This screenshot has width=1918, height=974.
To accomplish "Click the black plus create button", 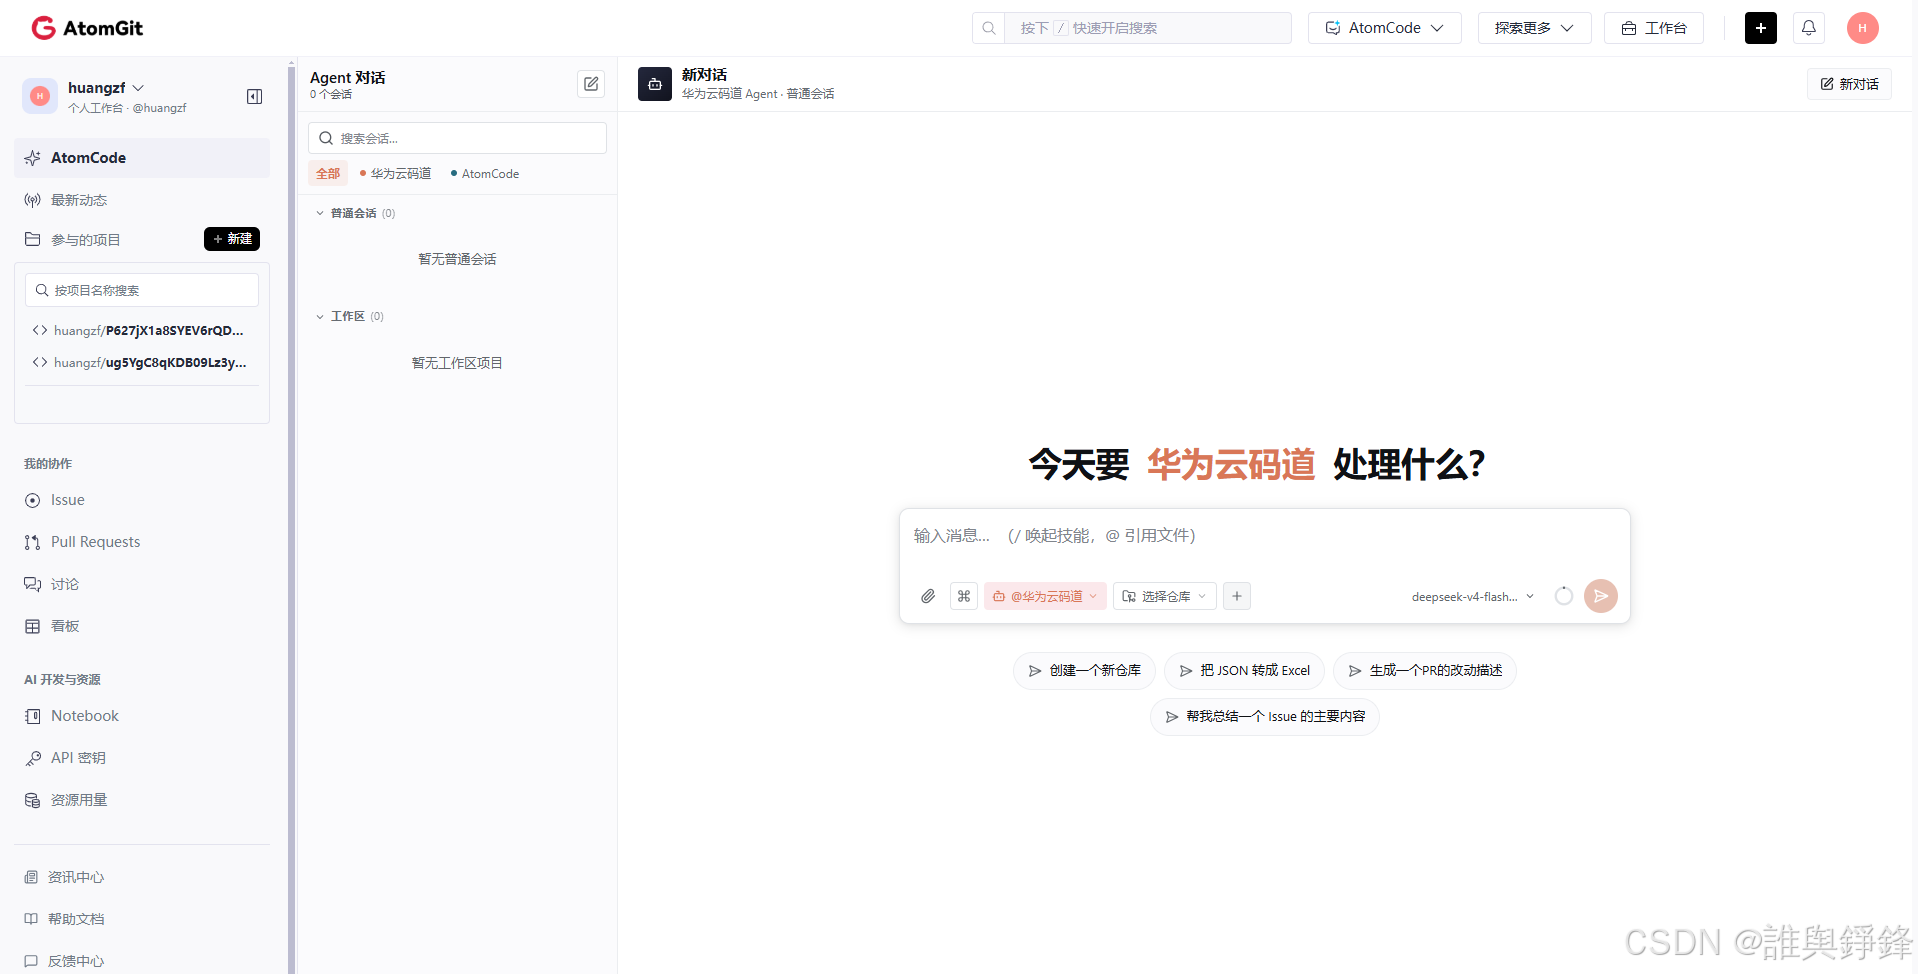I will (x=1761, y=28).
